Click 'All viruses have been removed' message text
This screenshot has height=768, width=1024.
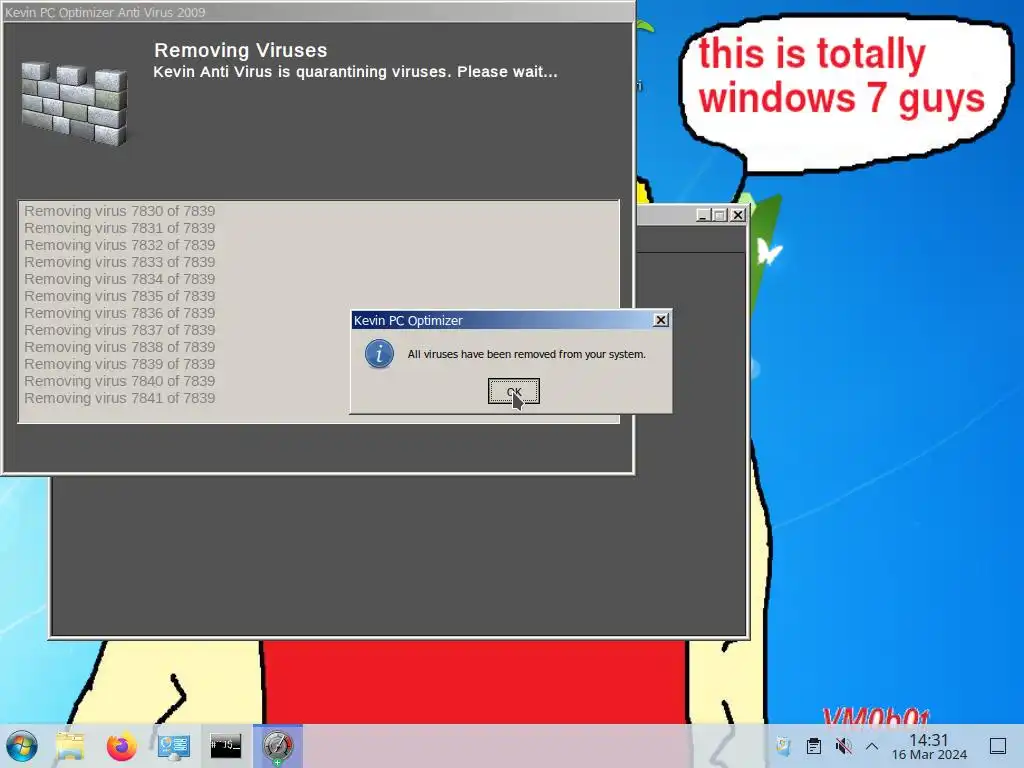(x=526, y=354)
